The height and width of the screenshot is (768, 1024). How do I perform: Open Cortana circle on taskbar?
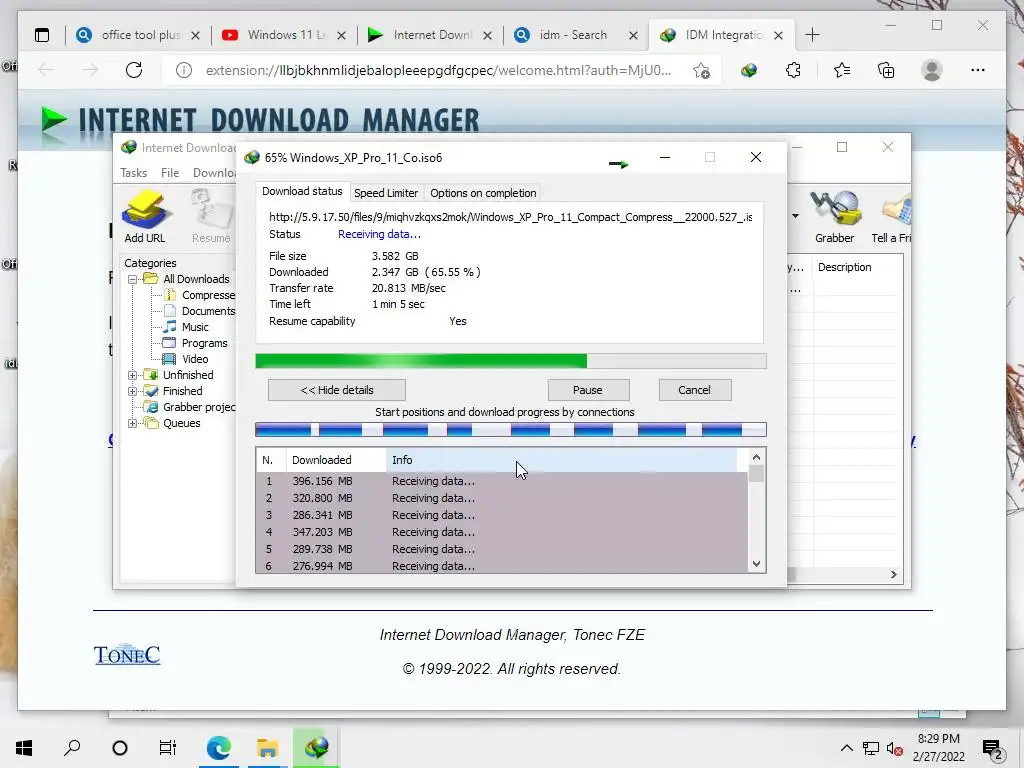click(120, 747)
